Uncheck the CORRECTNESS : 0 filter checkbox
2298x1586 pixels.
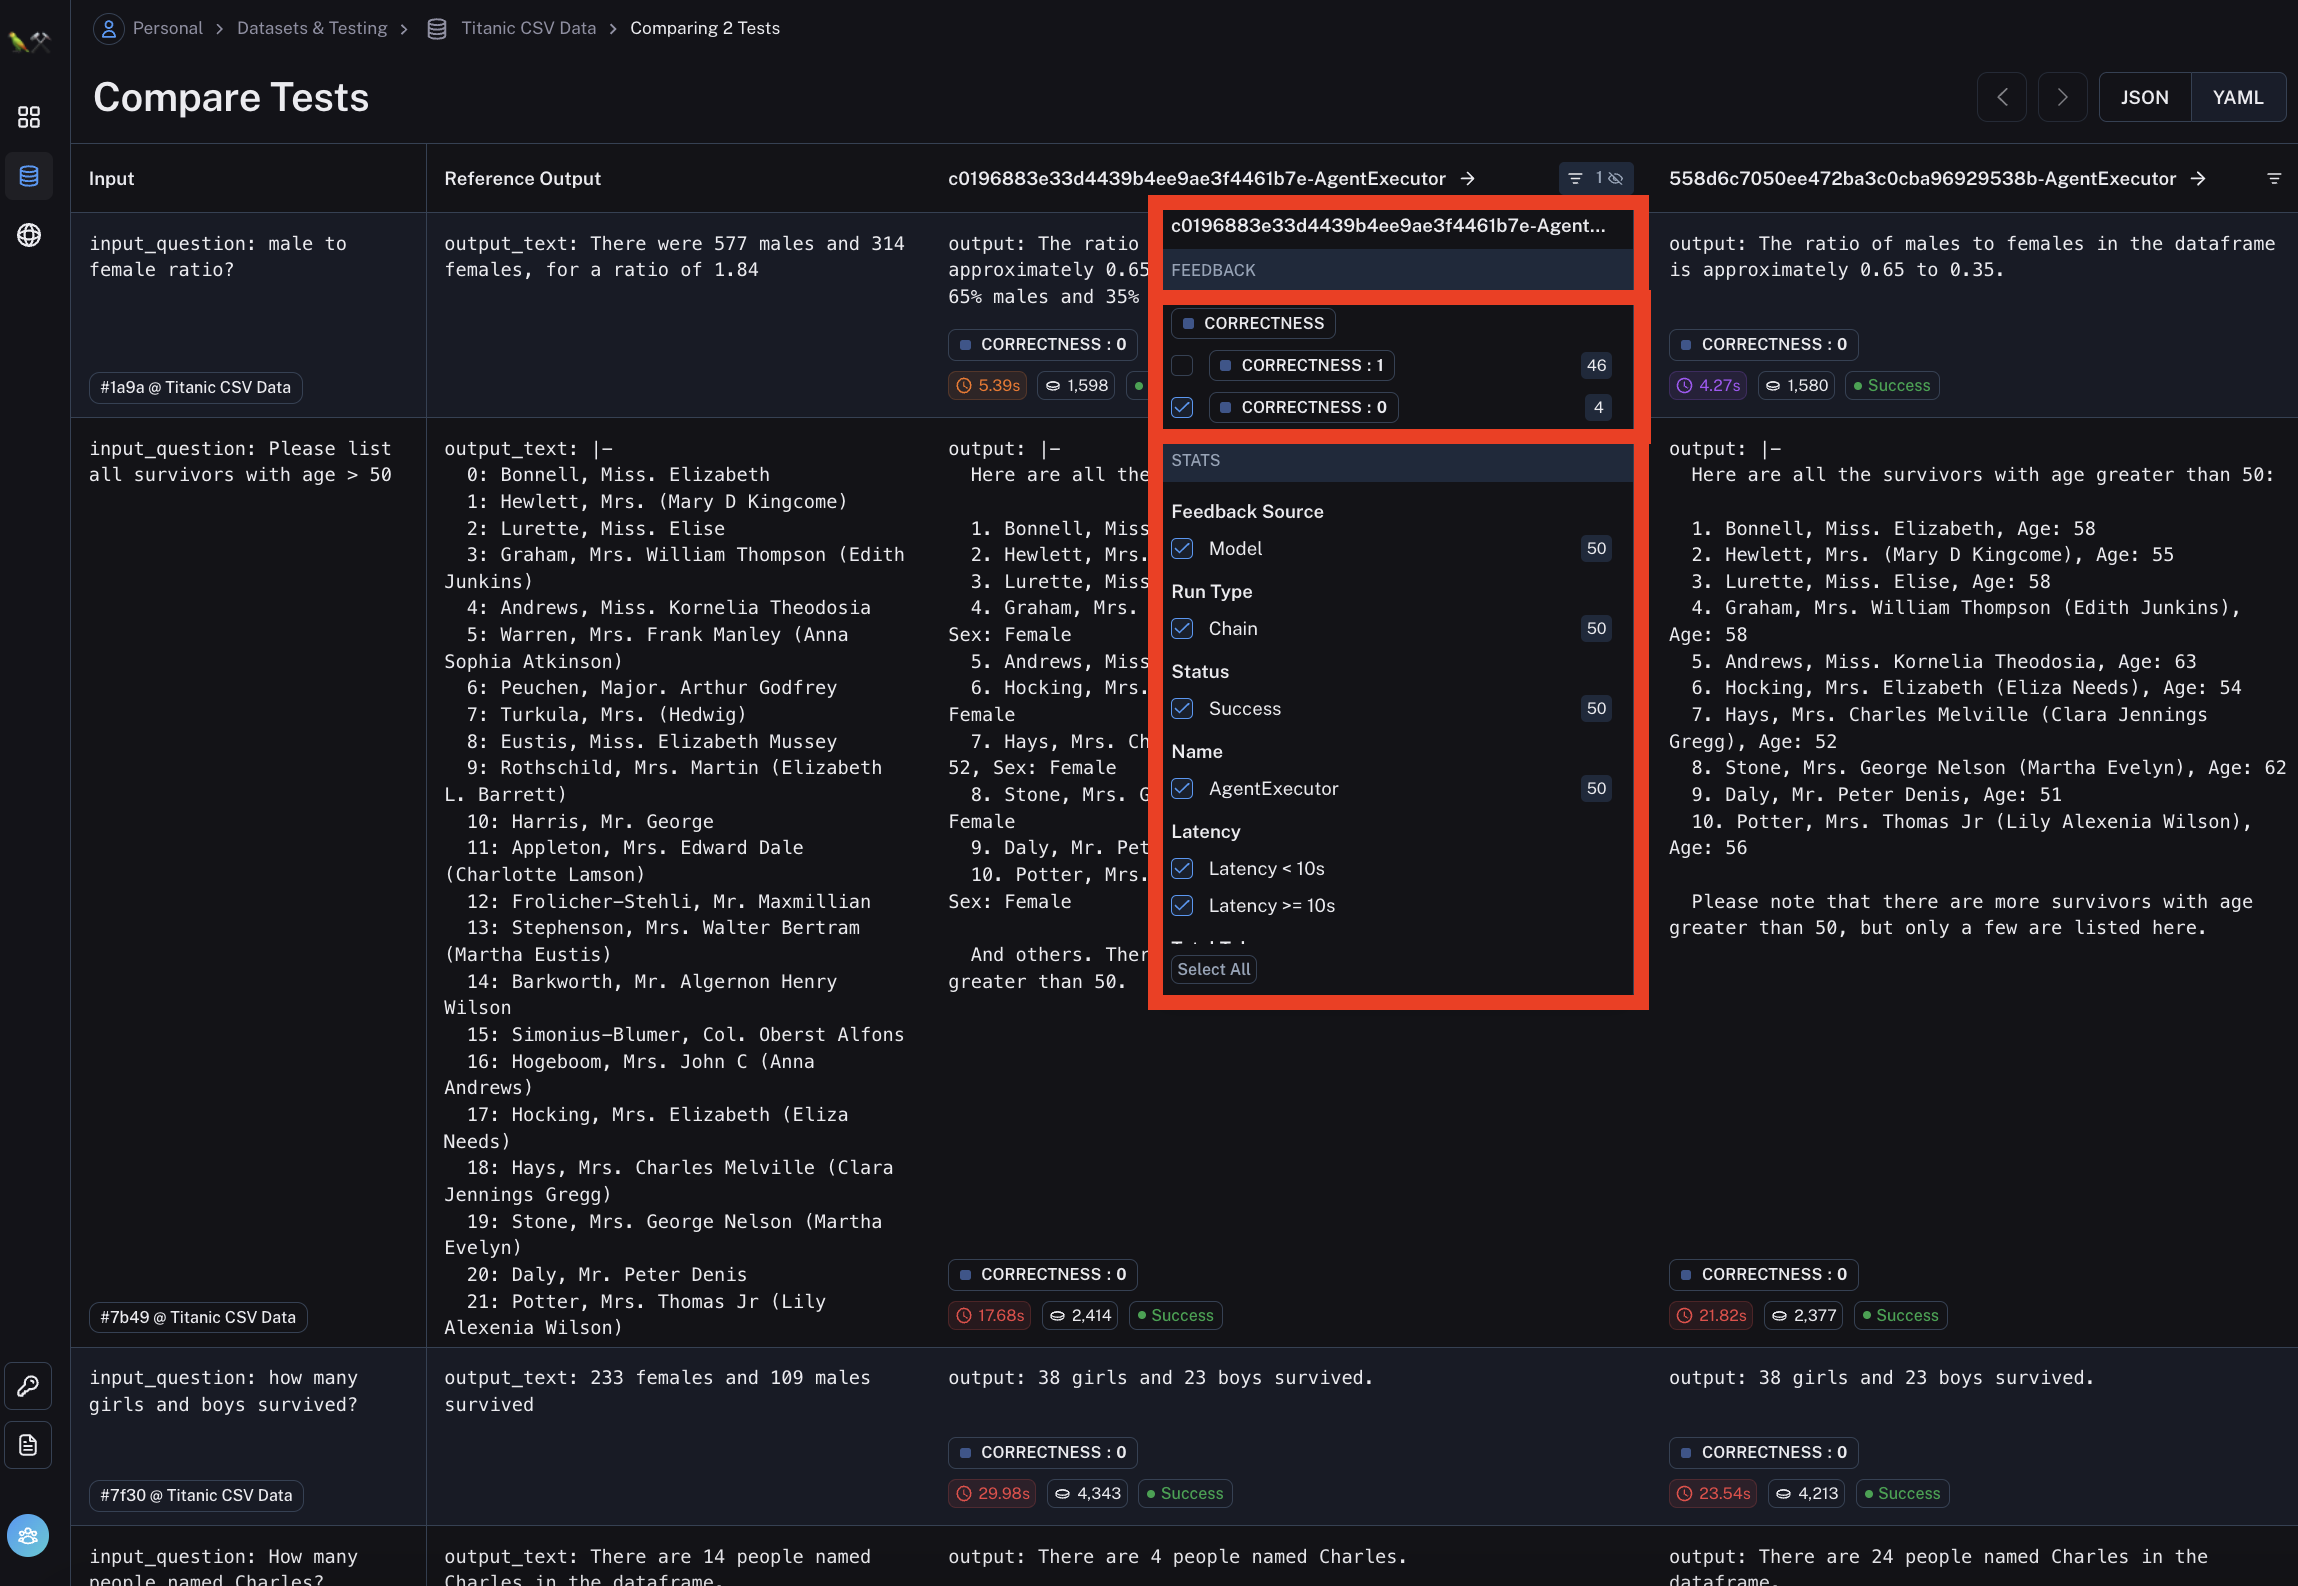click(x=1182, y=407)
